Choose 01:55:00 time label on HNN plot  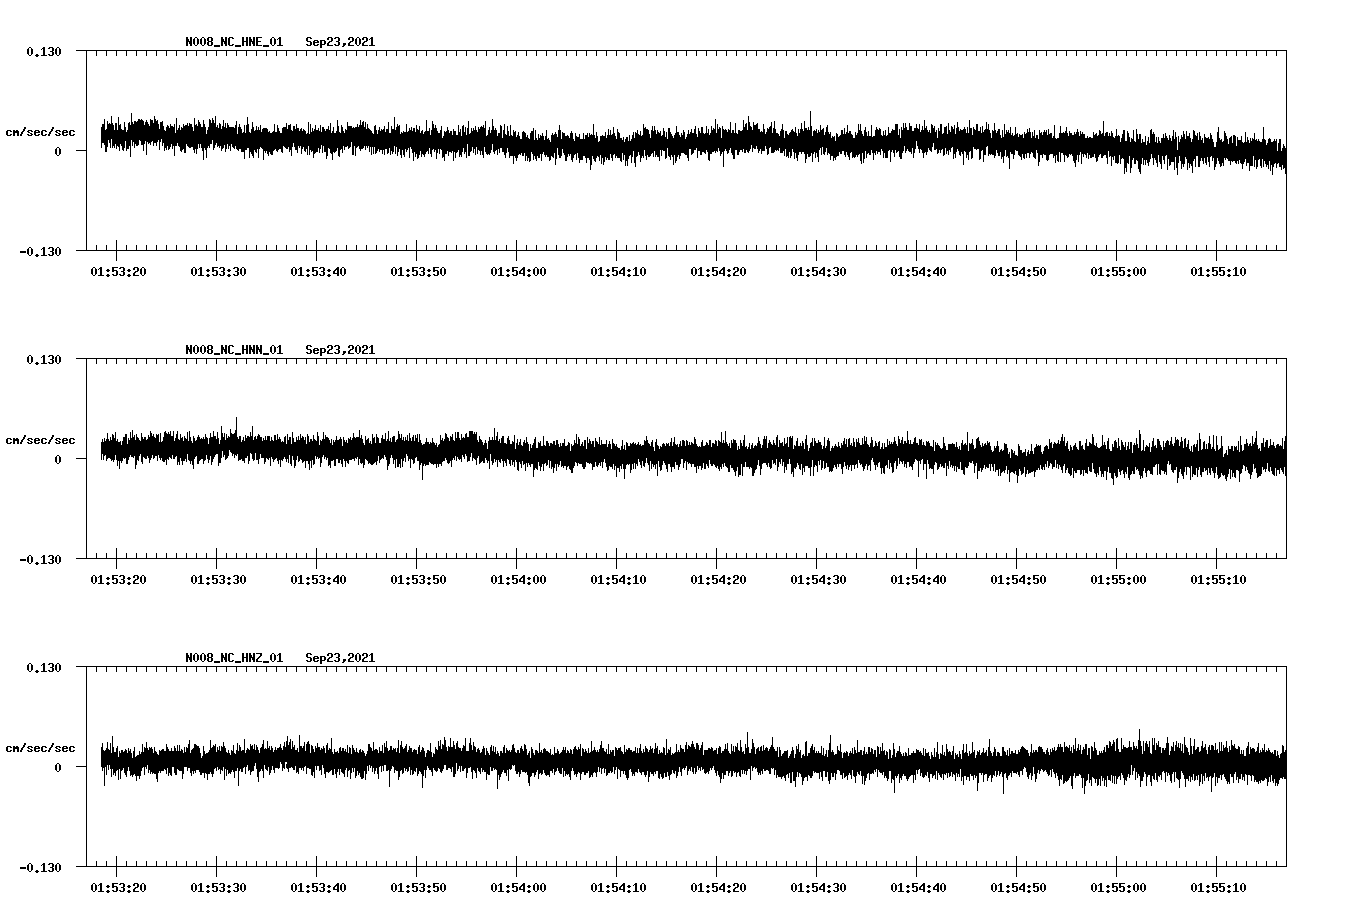click(x=1118, y=579)
